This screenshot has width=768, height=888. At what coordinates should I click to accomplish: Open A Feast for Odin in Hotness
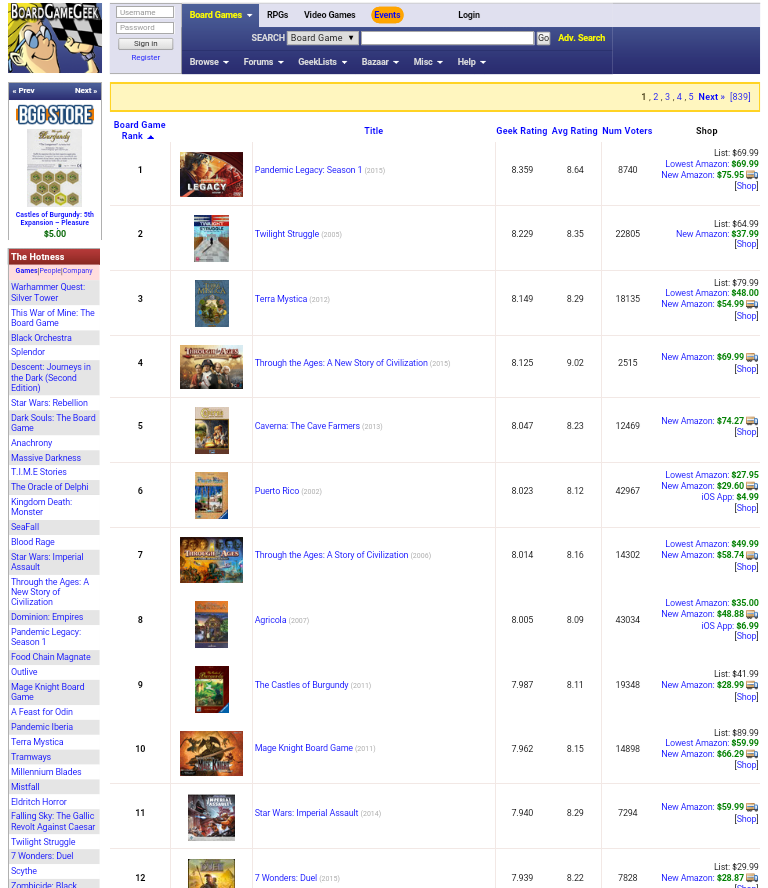[x=42, y=712]
